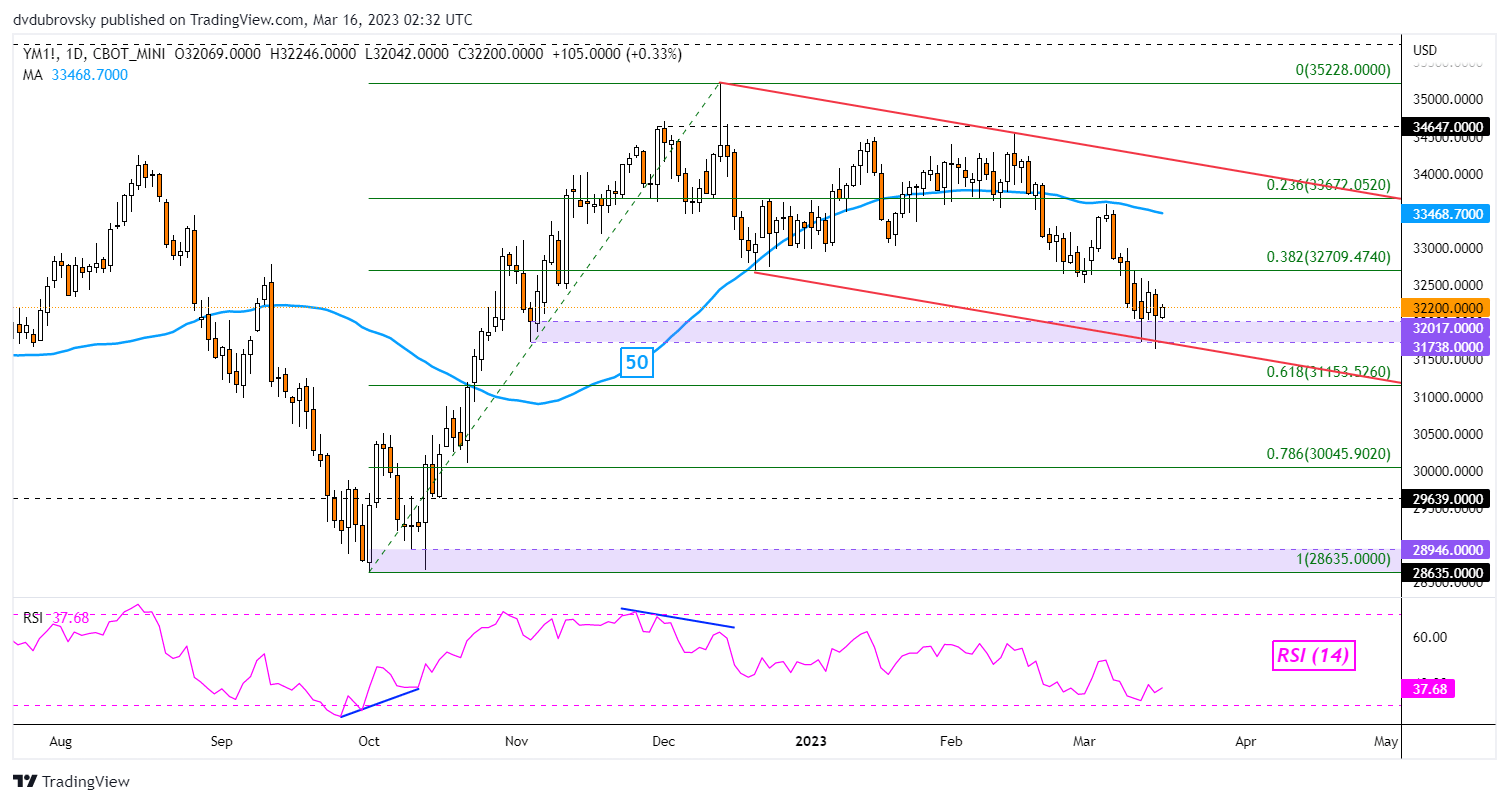Click the 0.236(33672.0520) Fibonacci label

point(1330,185)
